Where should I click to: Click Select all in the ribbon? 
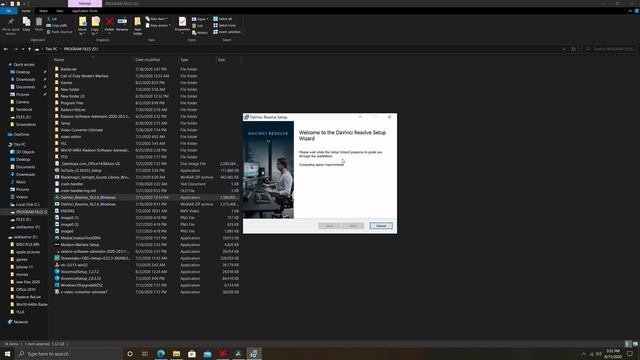click(222, 19)
